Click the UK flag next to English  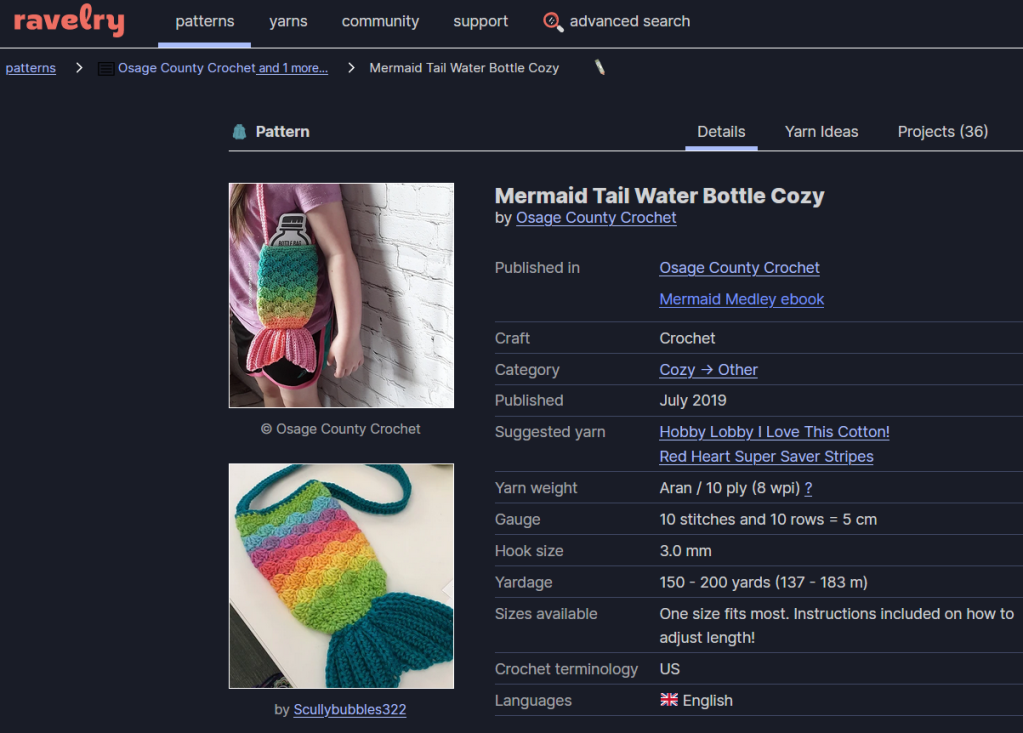(x=669, y=700)
